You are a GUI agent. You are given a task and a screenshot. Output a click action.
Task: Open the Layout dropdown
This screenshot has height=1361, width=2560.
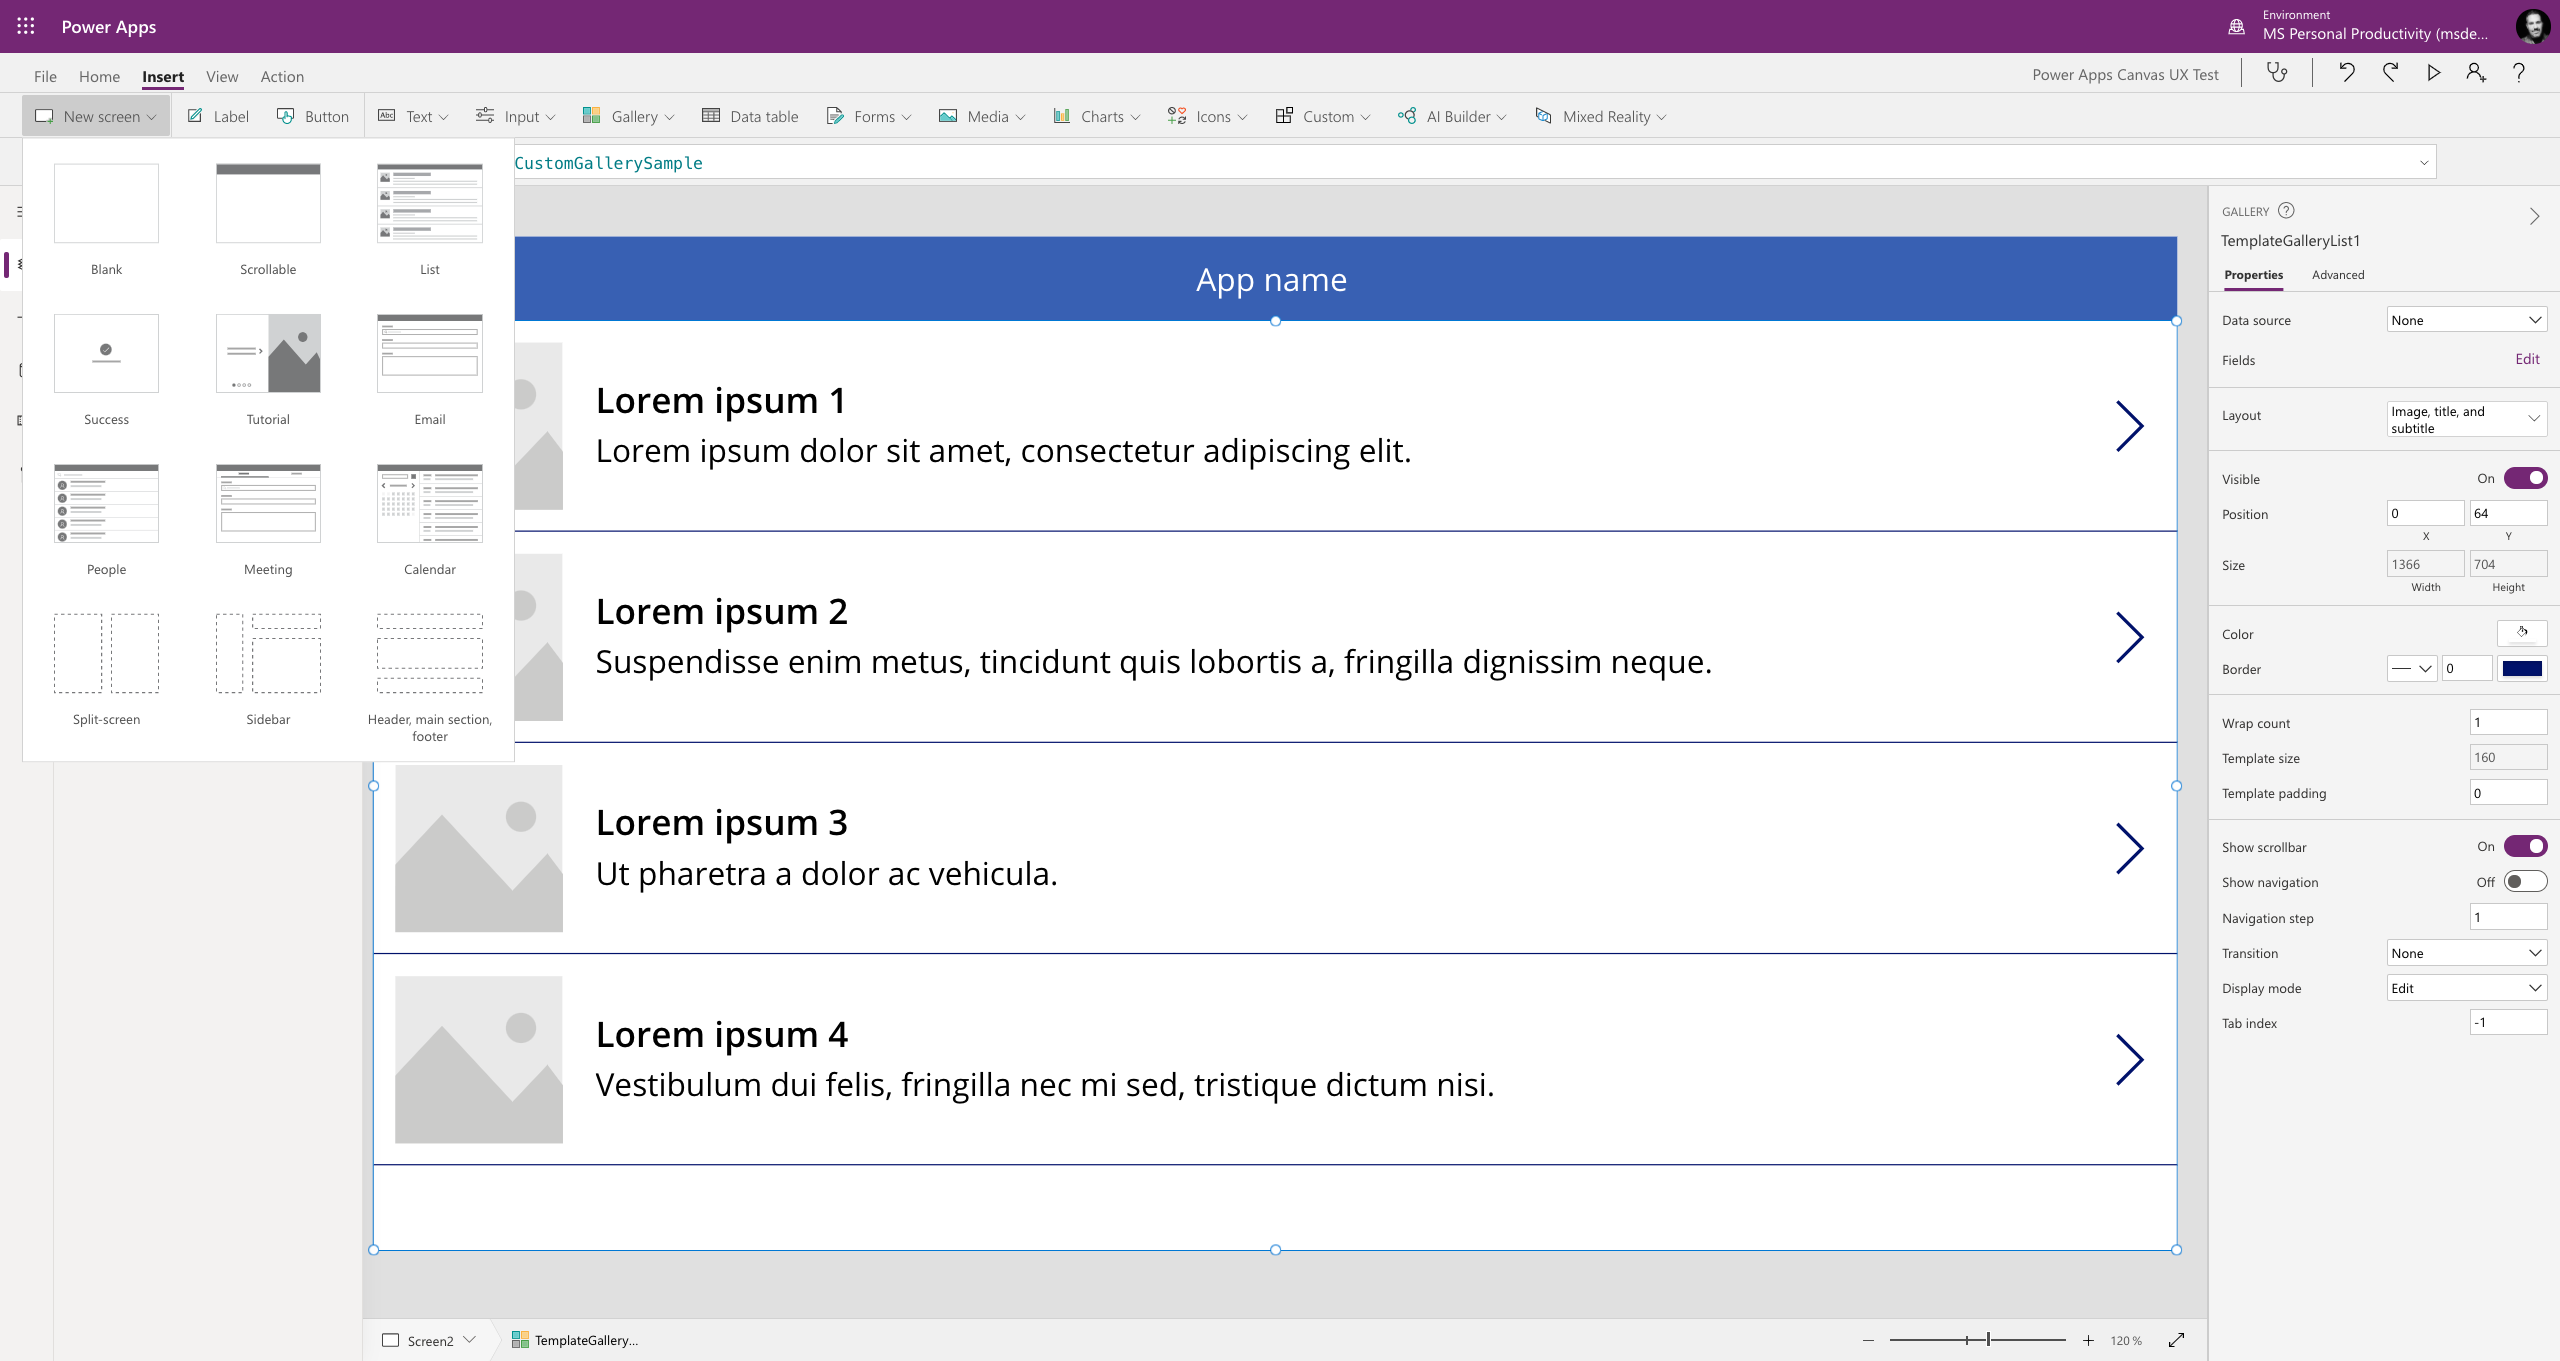2466,418
